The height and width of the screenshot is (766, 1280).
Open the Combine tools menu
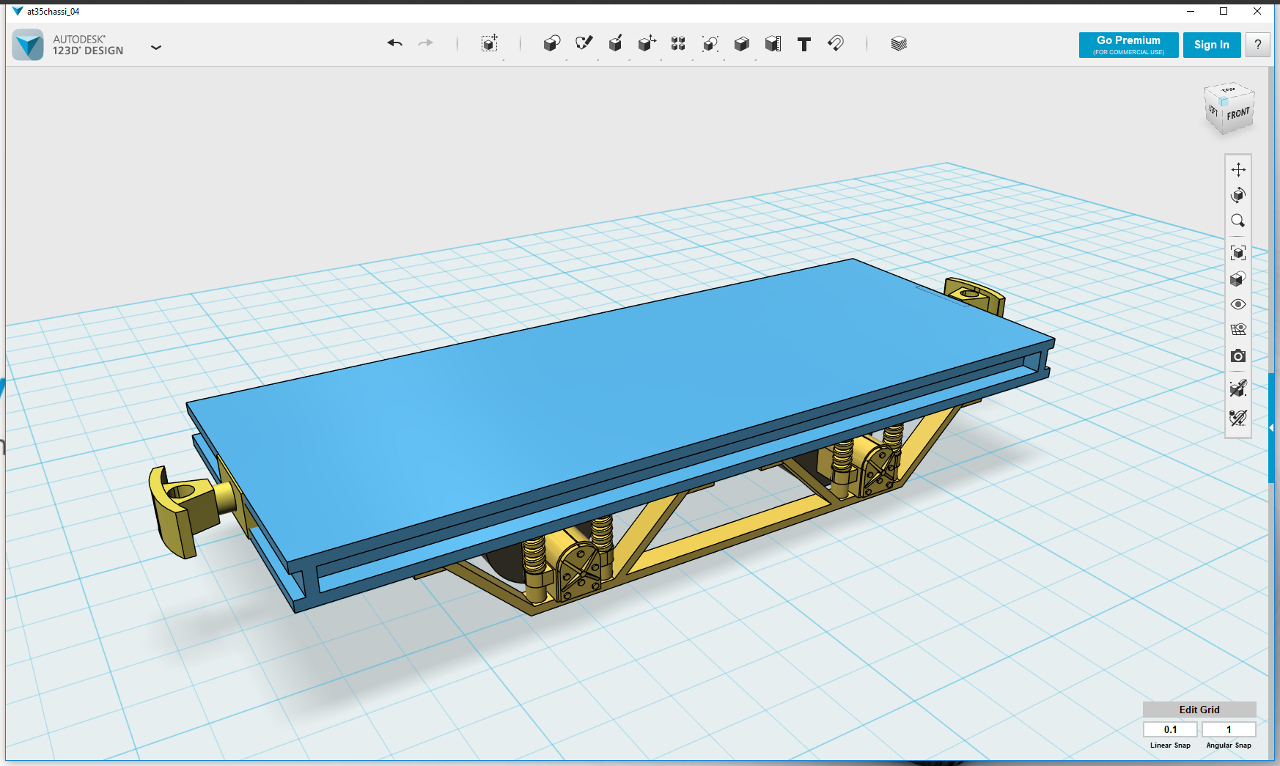tap(741, 44)
